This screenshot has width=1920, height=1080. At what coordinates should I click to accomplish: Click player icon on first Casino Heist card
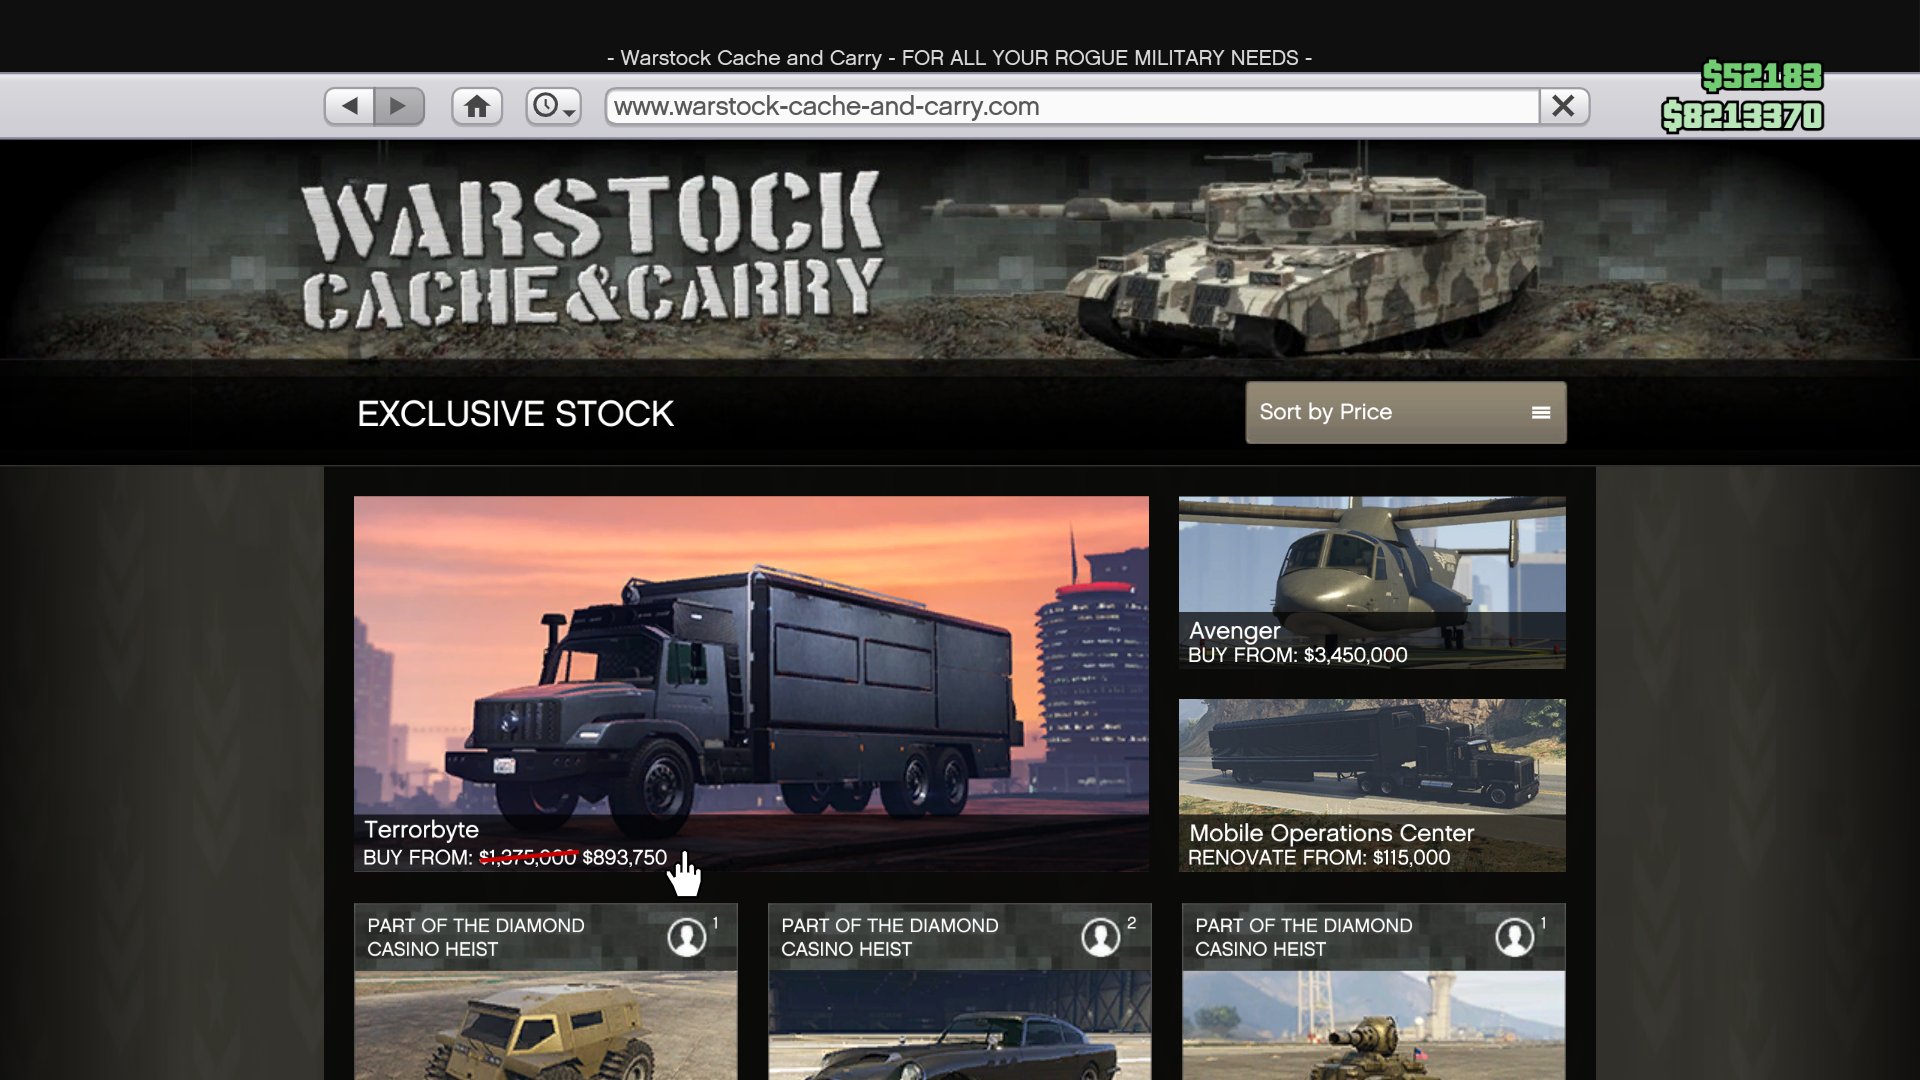pyautogui.click(x=687, y=937)
